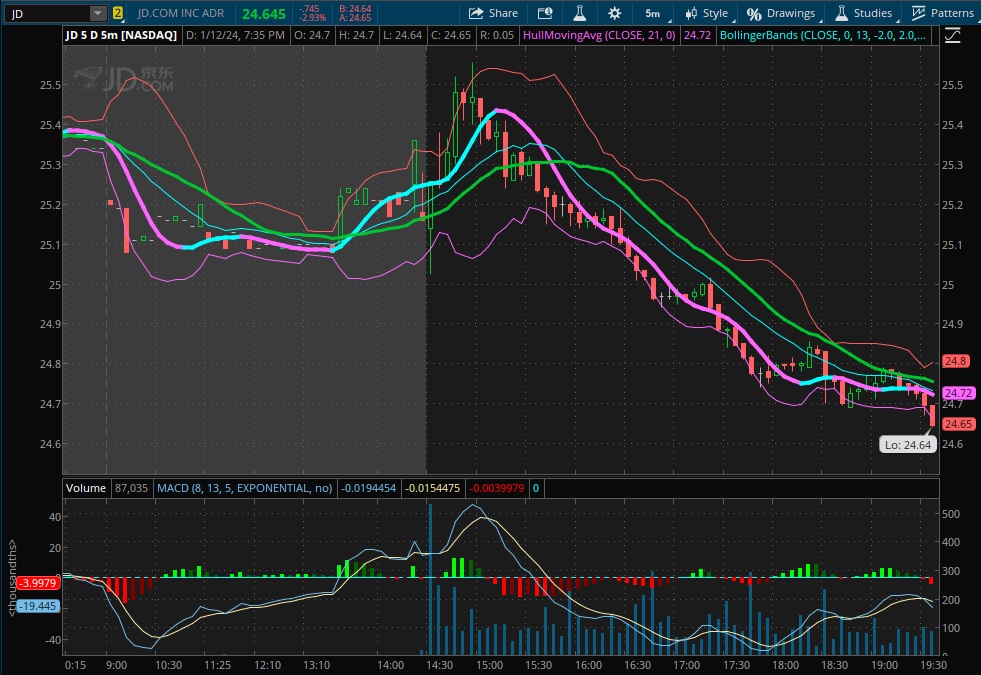The height and width of the screenshot is (675, 981).
Task: Click the red 24.8 price bubble
Action: click(x=956, y=361)
